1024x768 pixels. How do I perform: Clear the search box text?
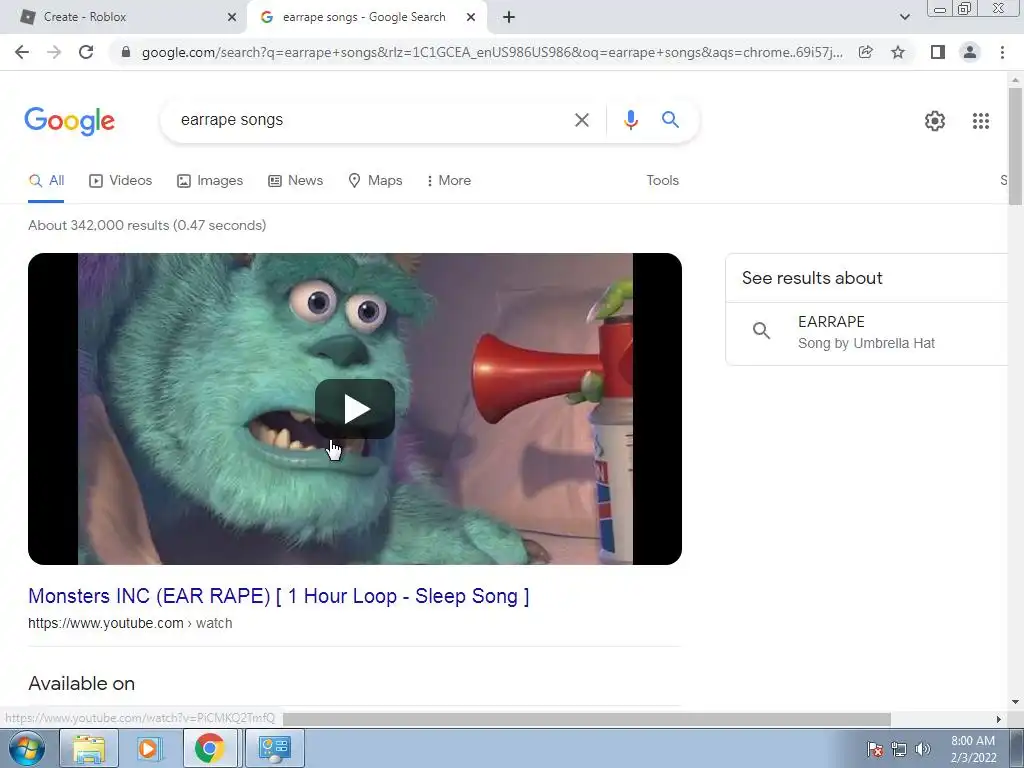pos(581,120)
